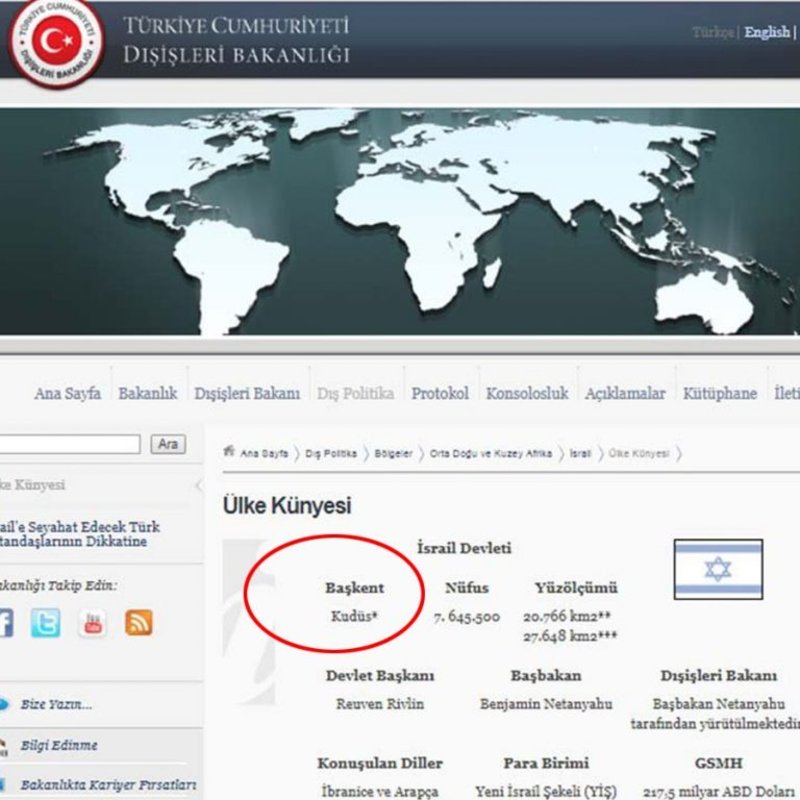Click the Twitter social media icon
The width and height of the screenshot is (800, 800).
pyautogui.click(x=45, y=623)
